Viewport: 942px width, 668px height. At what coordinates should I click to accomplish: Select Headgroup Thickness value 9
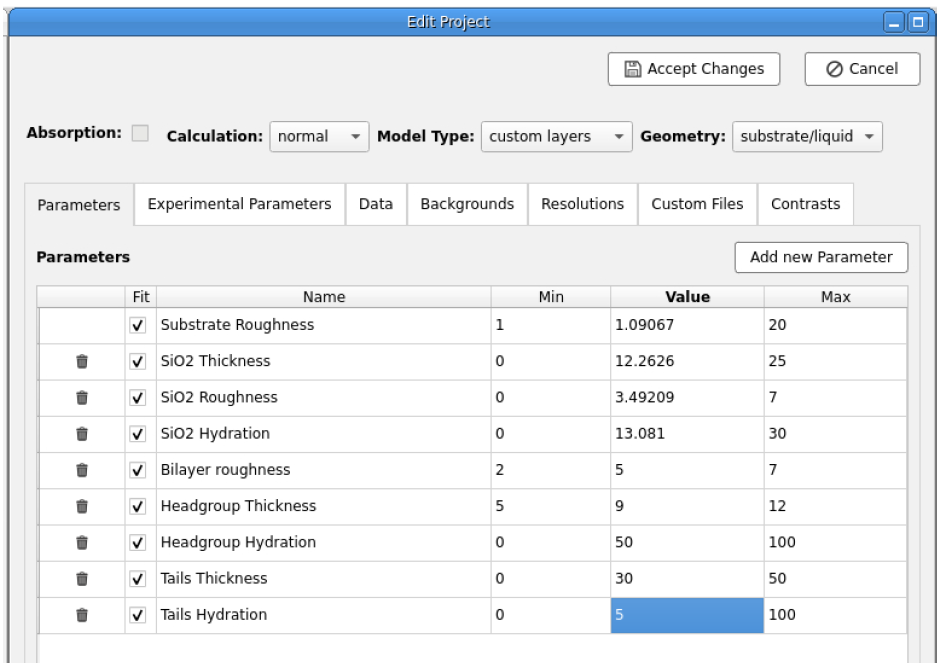[x=687, y=506]
